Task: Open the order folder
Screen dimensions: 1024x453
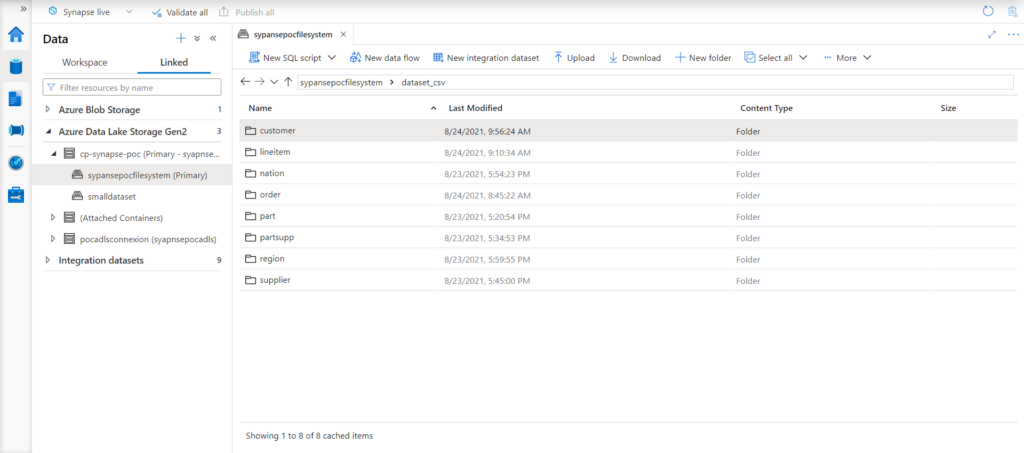Action: (x=270, y=195)
